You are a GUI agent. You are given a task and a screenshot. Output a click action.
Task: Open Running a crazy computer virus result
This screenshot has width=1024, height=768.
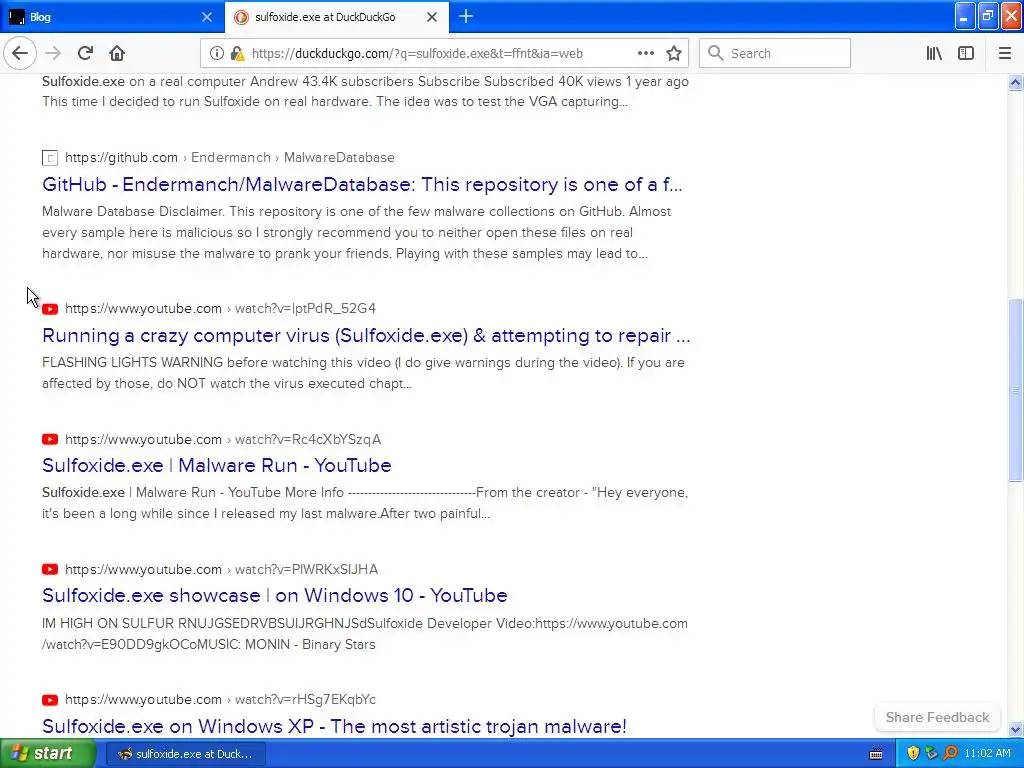(x=366, y=336)
